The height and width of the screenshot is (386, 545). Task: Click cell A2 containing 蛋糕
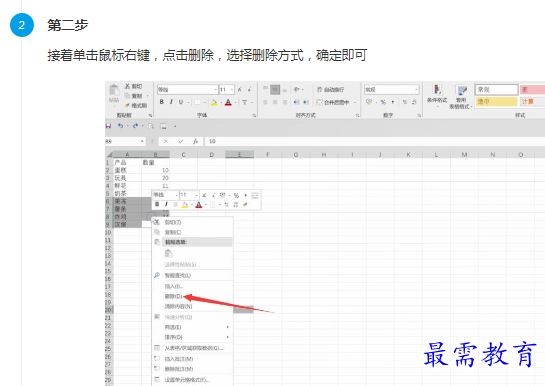coord(128,170)
